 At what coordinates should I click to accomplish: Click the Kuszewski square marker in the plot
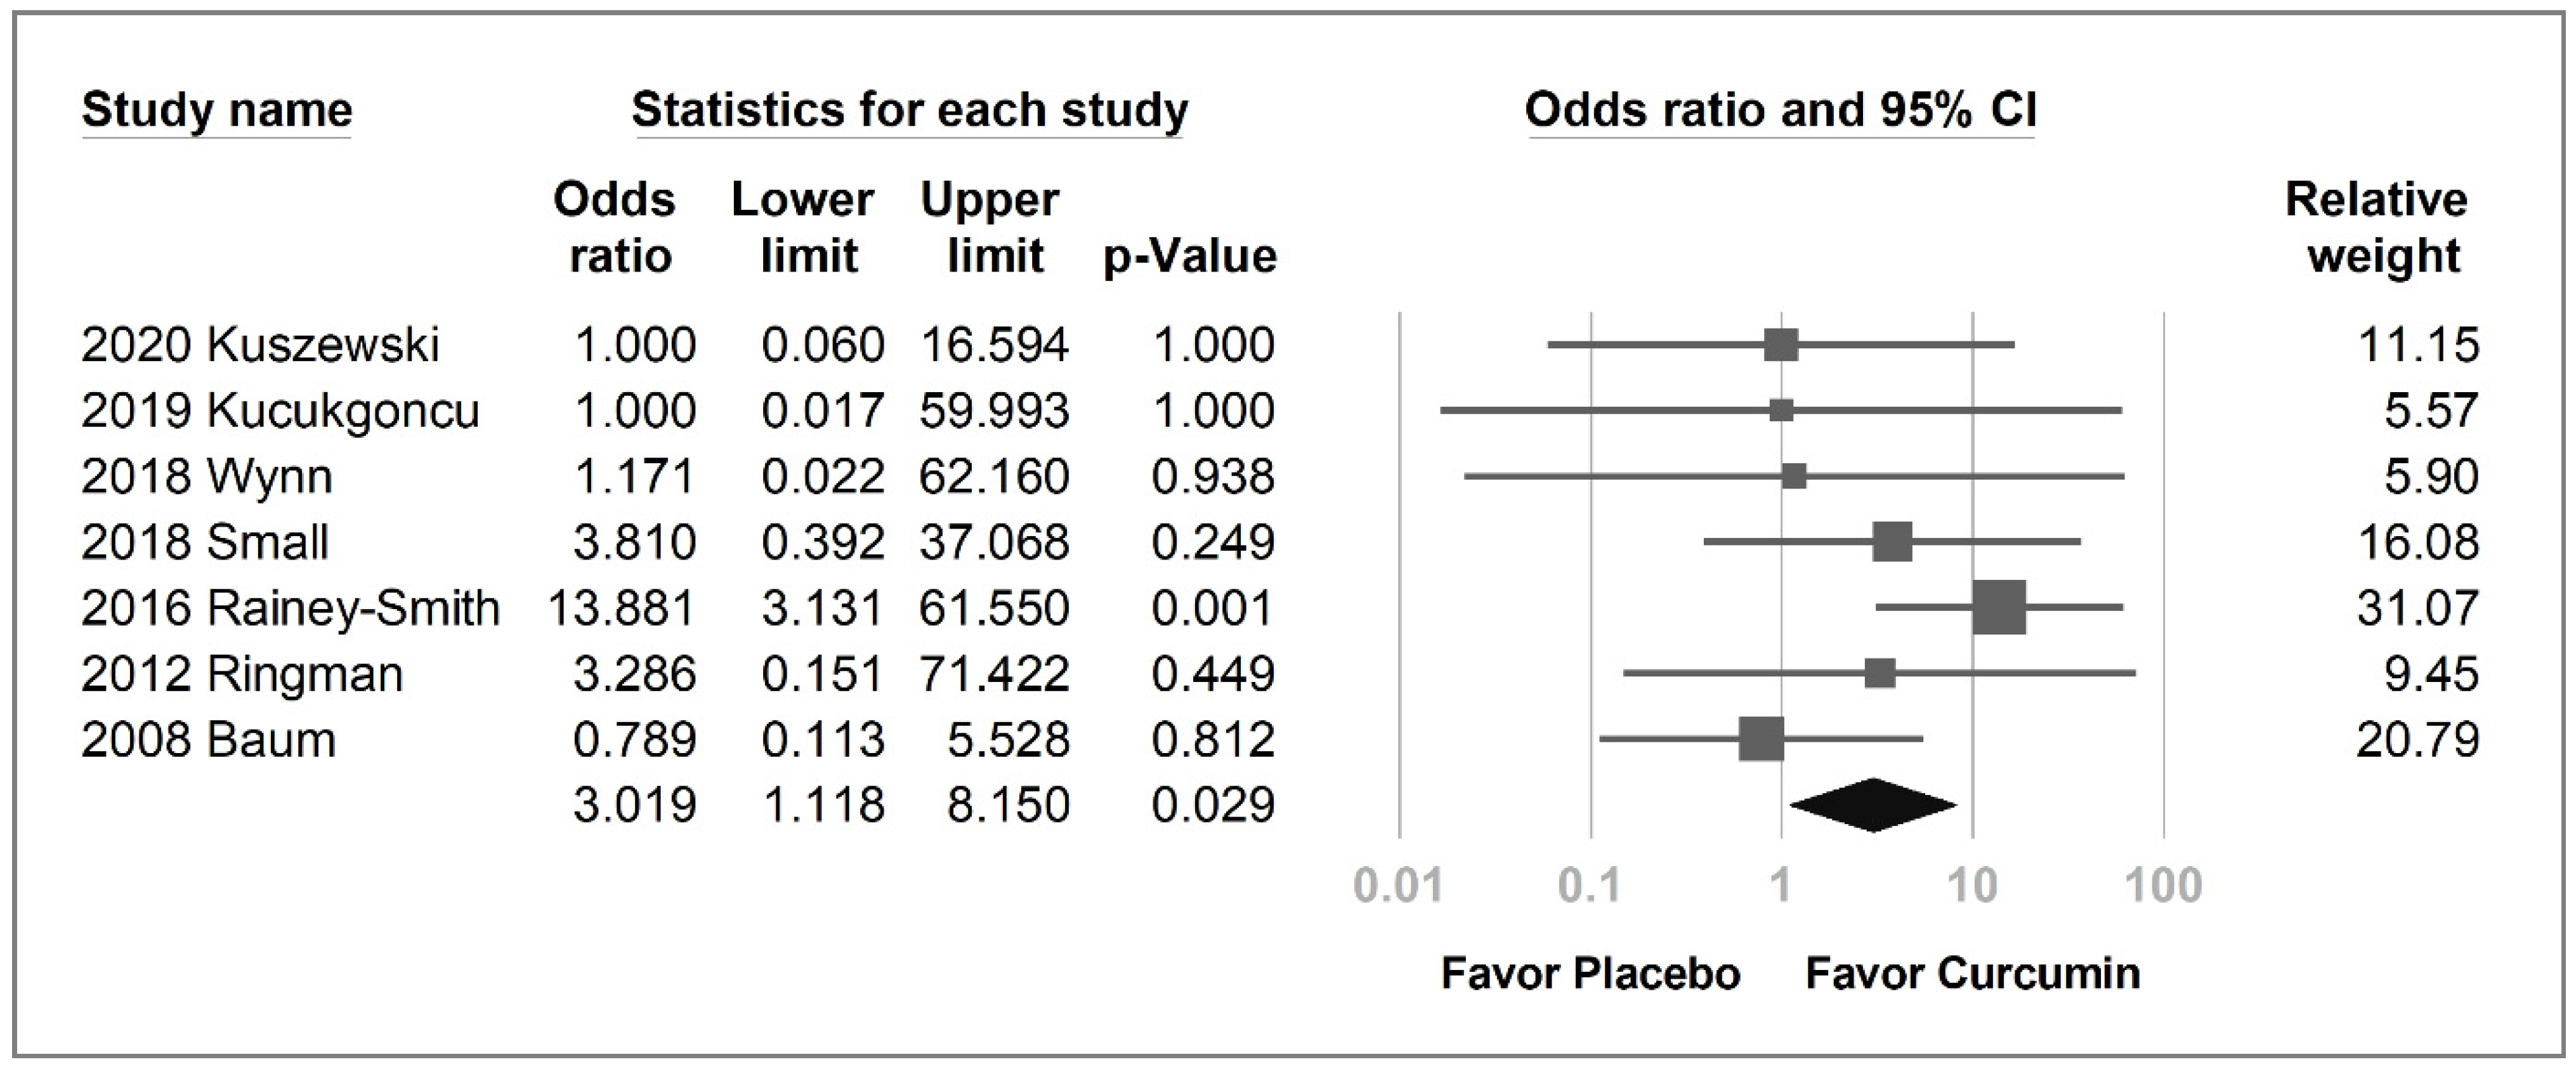tap(1781, 345)
